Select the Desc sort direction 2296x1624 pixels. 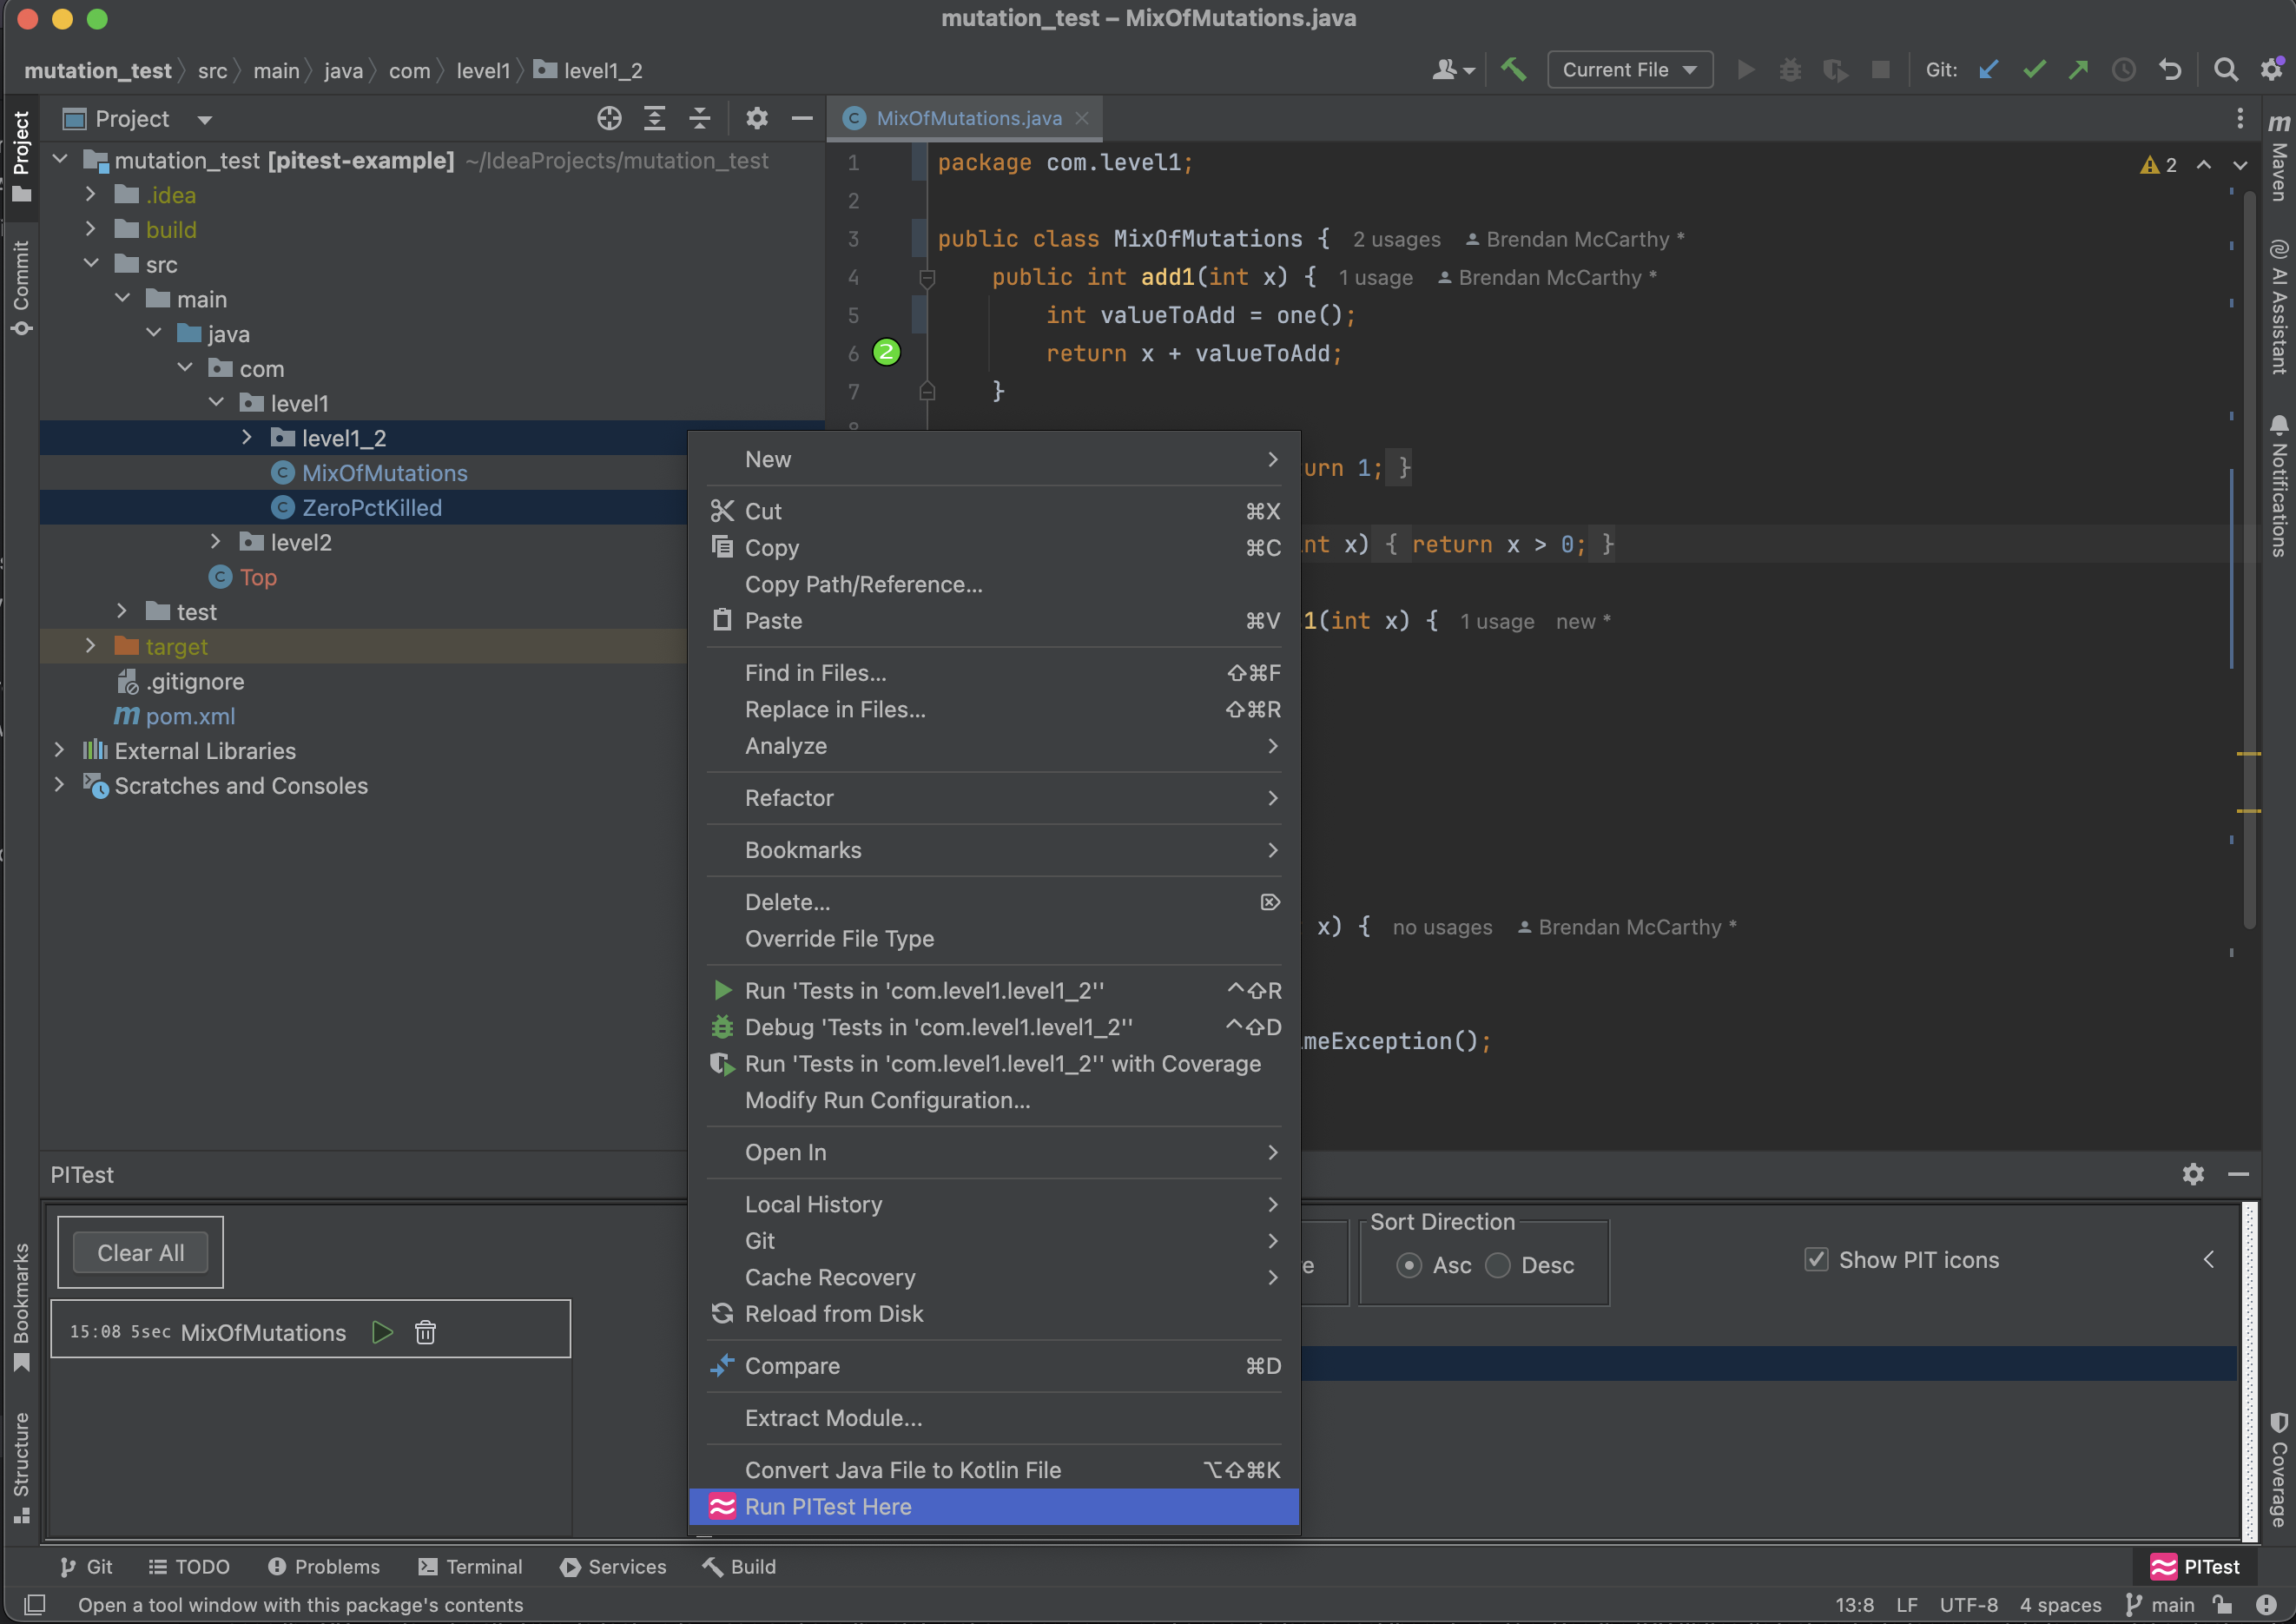pos(1498,1265)
